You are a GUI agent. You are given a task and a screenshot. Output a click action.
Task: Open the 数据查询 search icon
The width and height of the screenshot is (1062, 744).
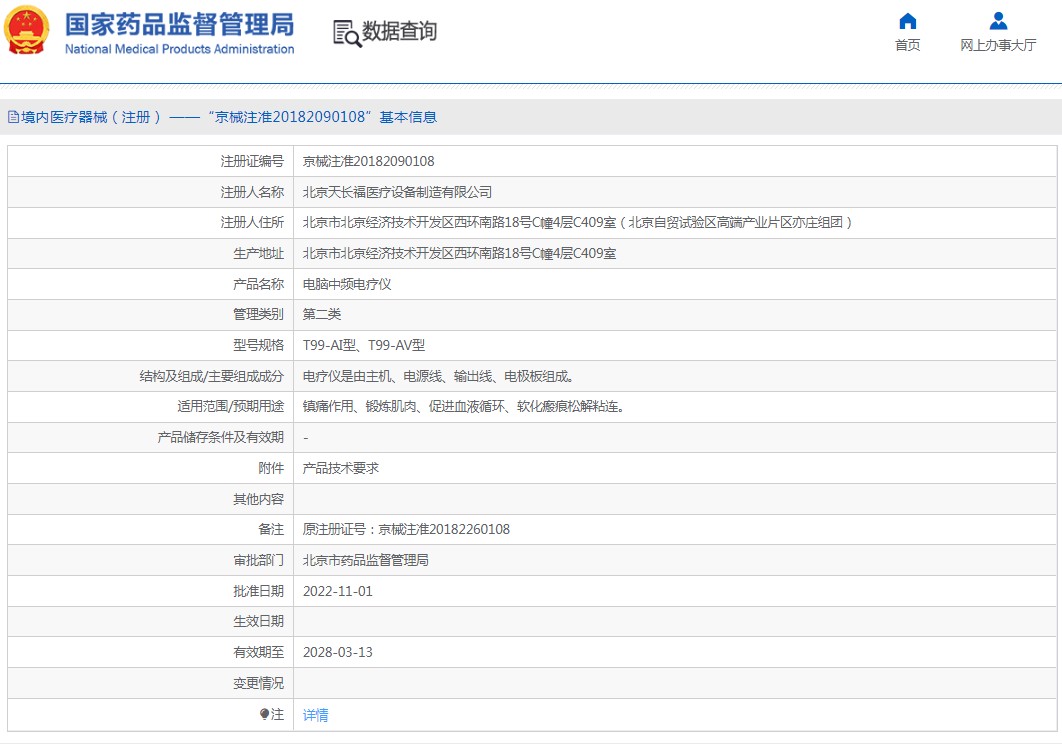tap(347, 33)
